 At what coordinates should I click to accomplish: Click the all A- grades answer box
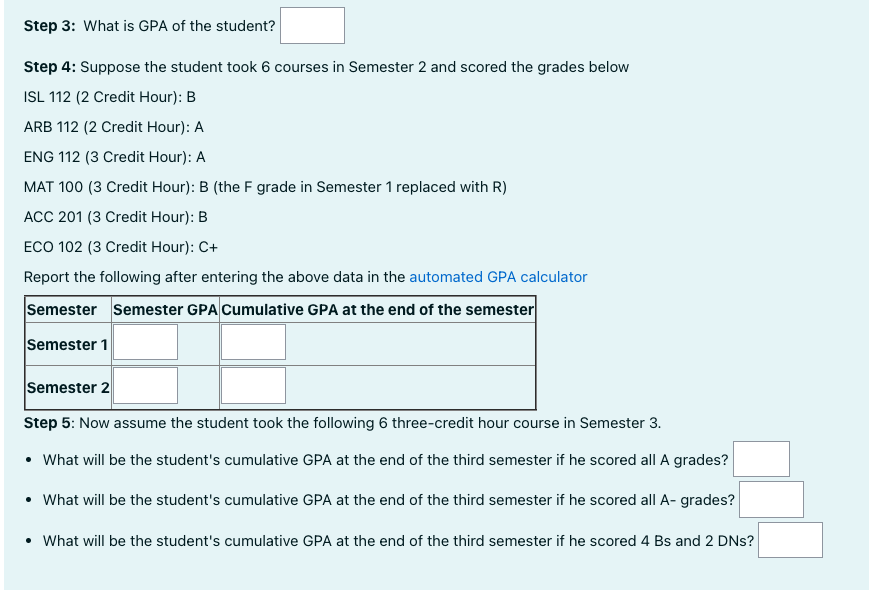tap(771, 499)
